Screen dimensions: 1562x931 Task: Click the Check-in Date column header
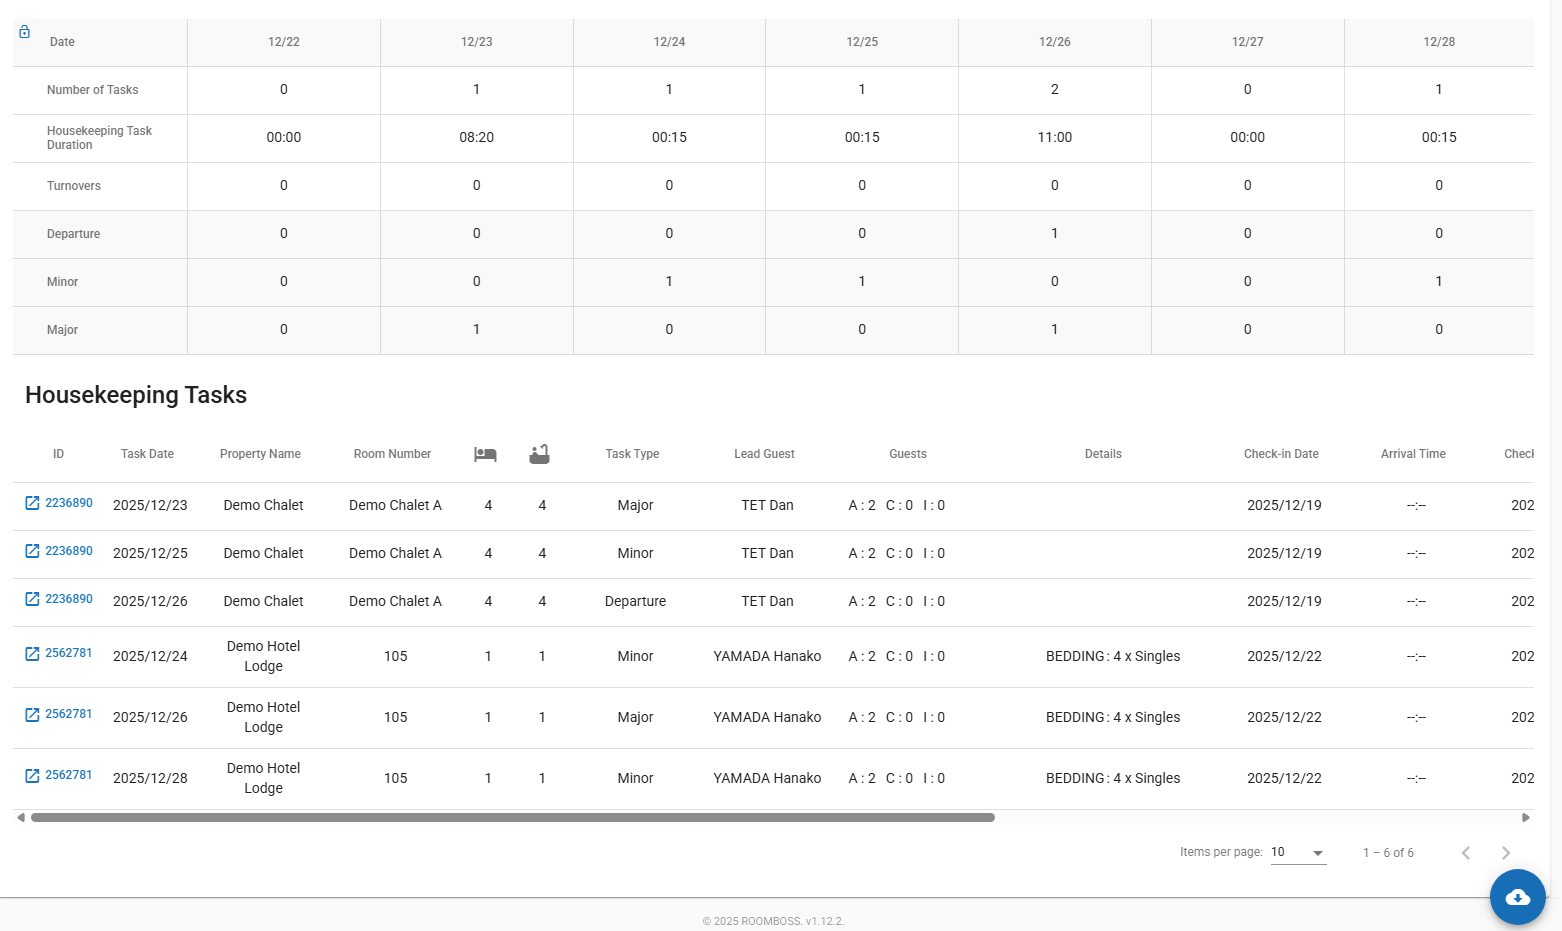pyautogui.click(x=1281, y=454)
